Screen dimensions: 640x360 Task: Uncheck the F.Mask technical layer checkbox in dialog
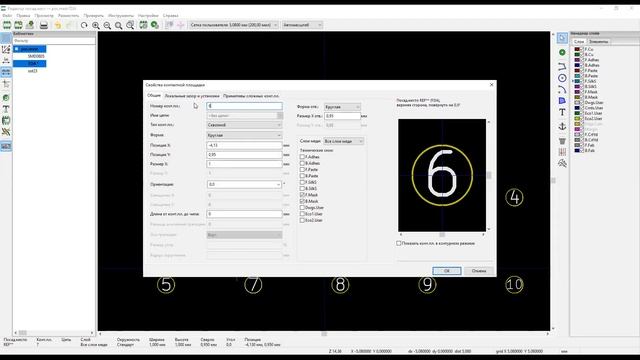pos(302,195)
